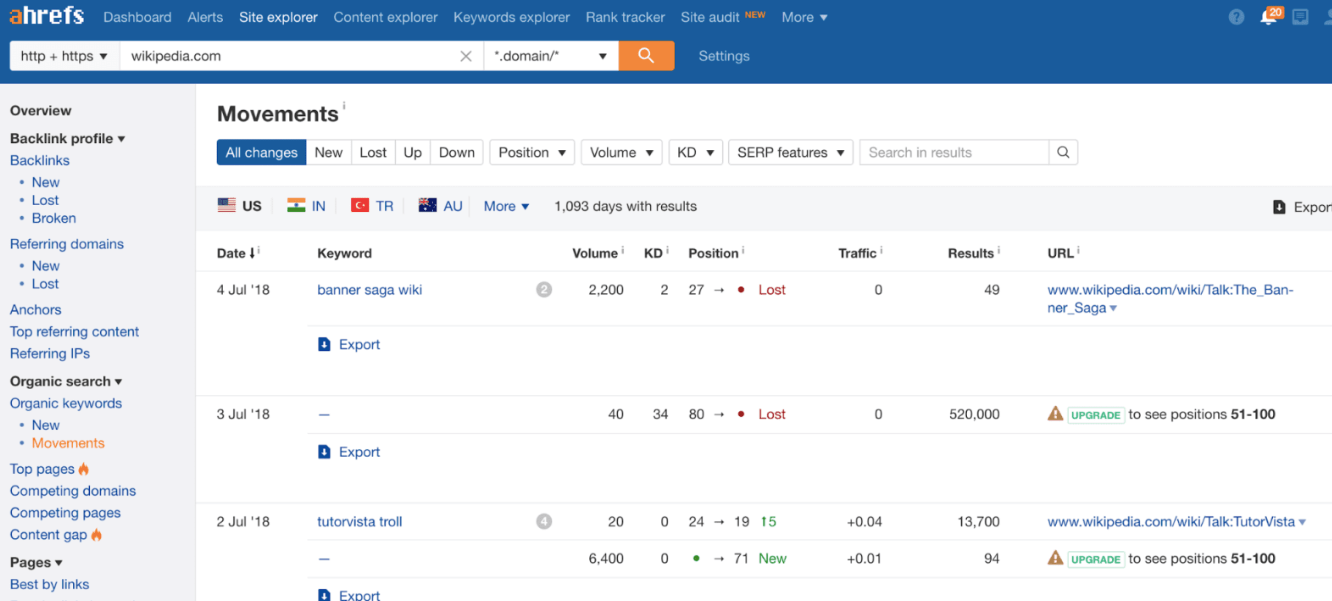Collapse the Pages section

(36, 562)
